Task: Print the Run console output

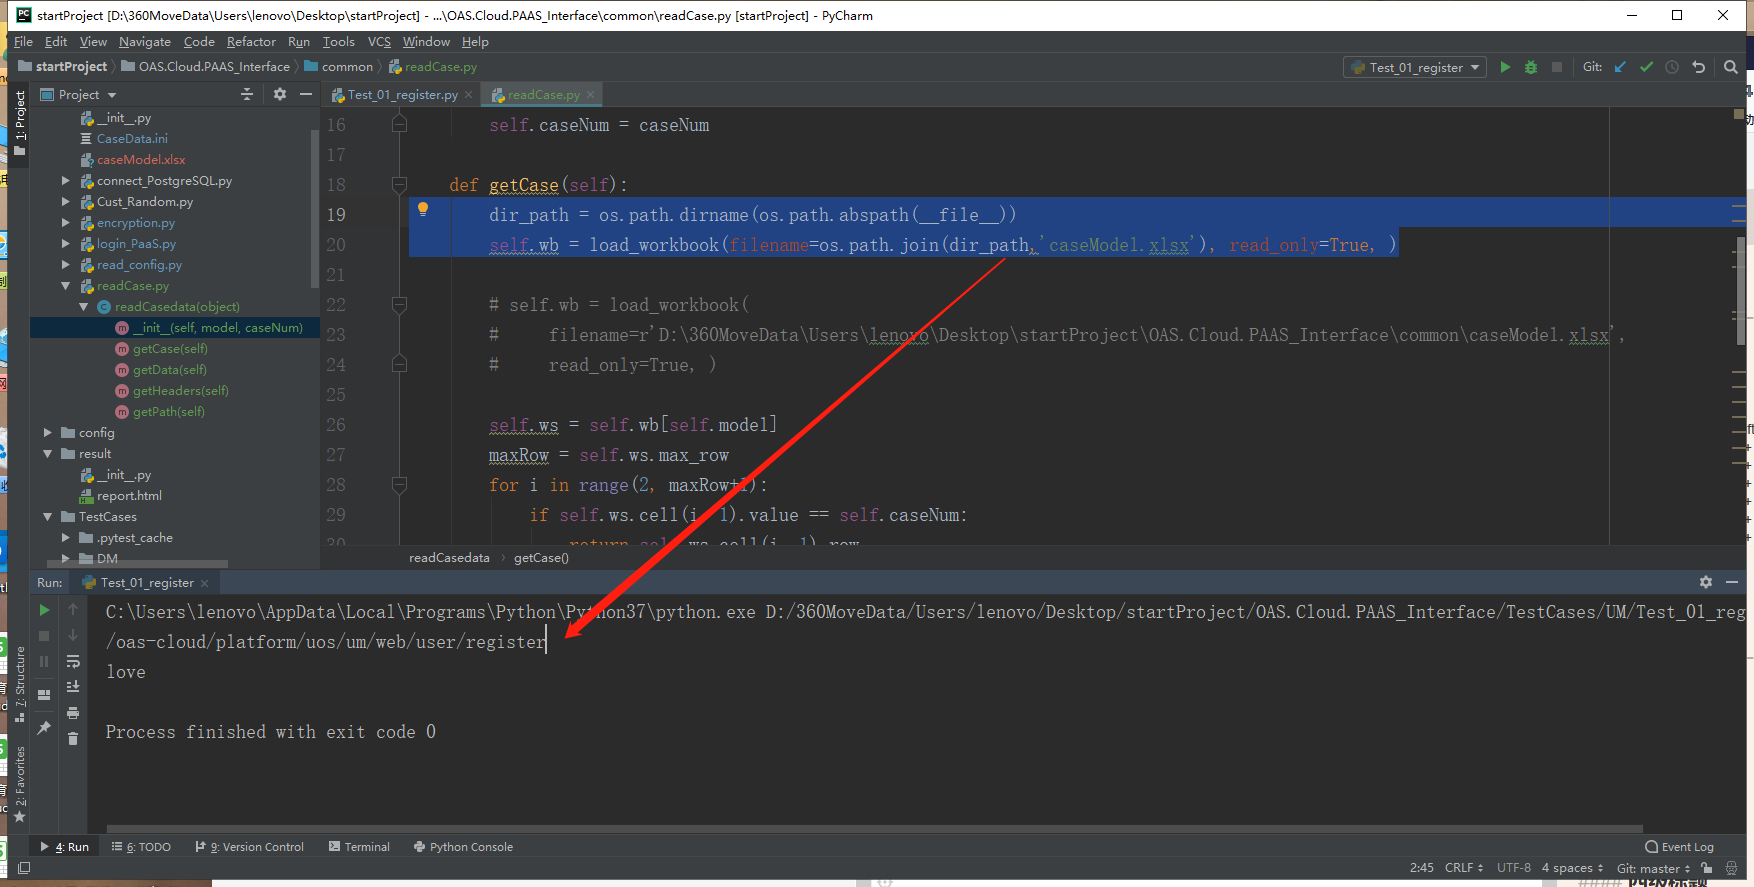Action: pos(73,713)
